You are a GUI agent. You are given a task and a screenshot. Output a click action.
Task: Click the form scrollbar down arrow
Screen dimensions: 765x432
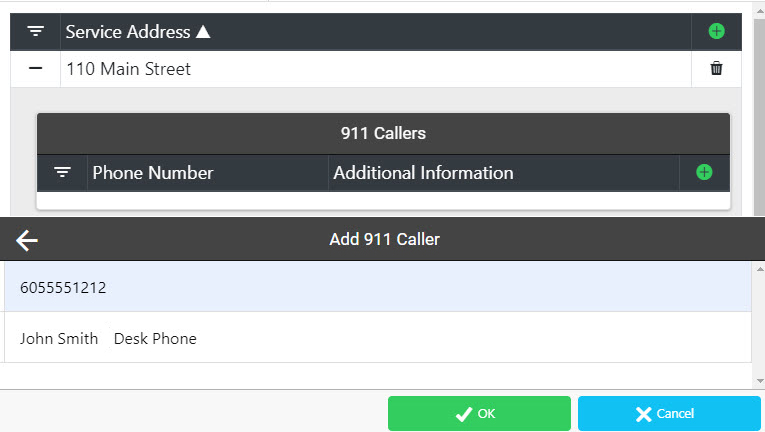760,381
